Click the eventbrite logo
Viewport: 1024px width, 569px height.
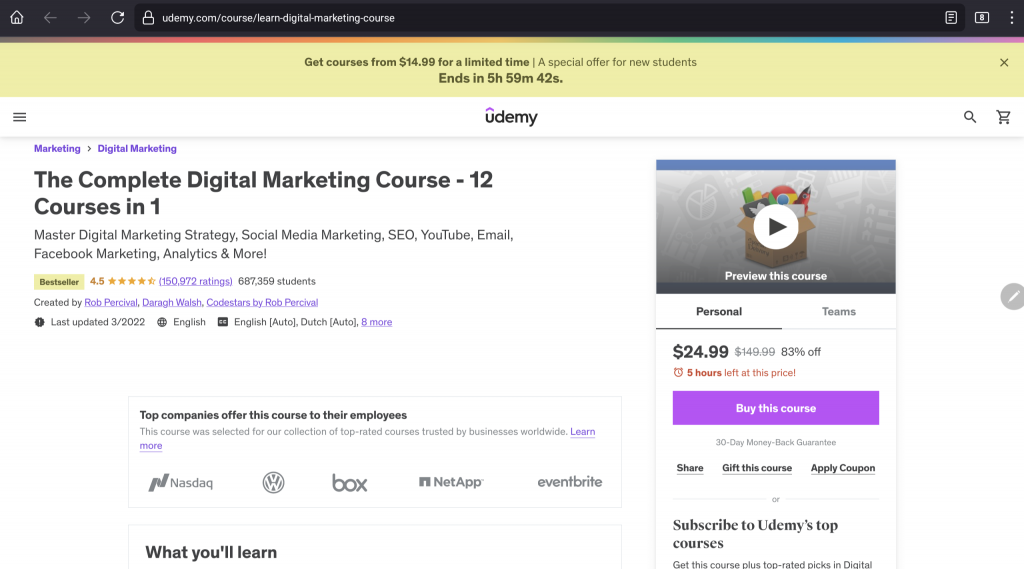point(569,481)
